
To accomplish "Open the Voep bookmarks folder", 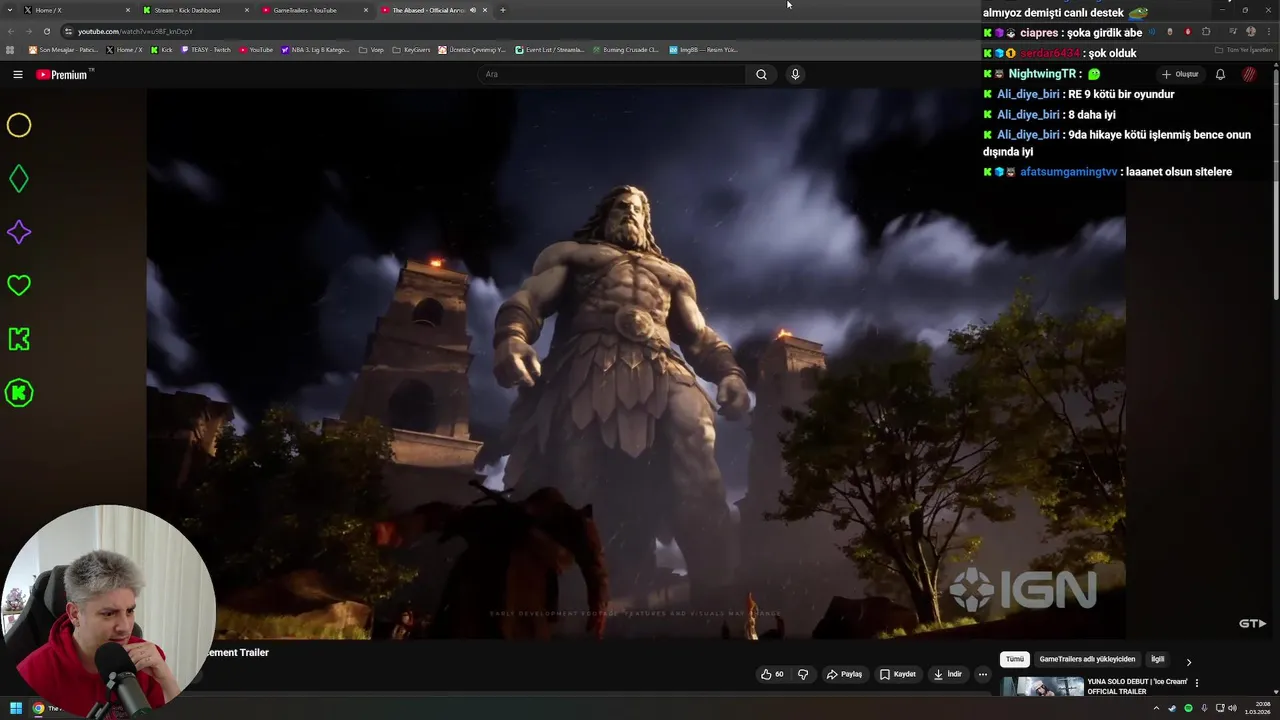I will (x=370, y=50).
